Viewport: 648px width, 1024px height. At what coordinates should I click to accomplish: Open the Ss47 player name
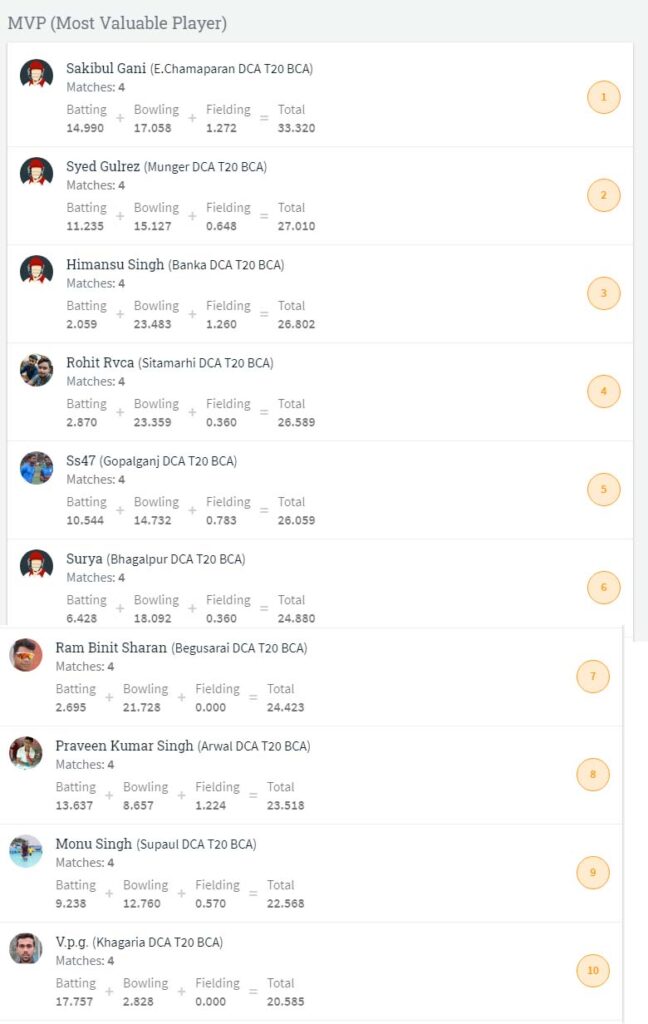[81, 460]
